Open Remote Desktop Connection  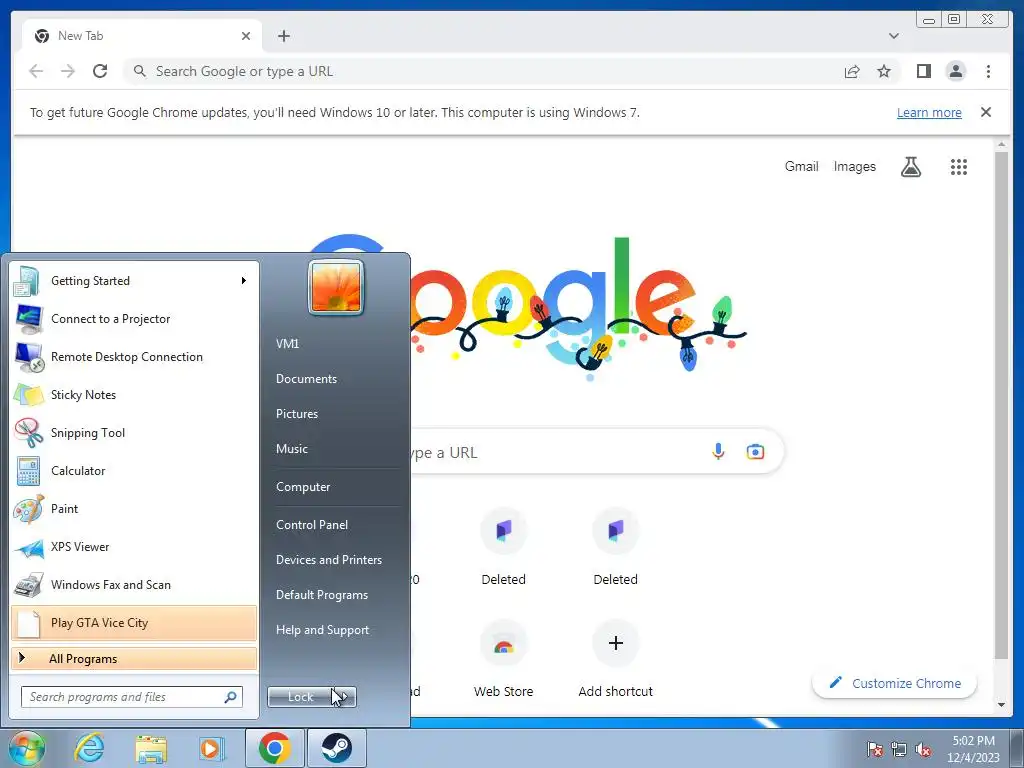click(133, 357)
